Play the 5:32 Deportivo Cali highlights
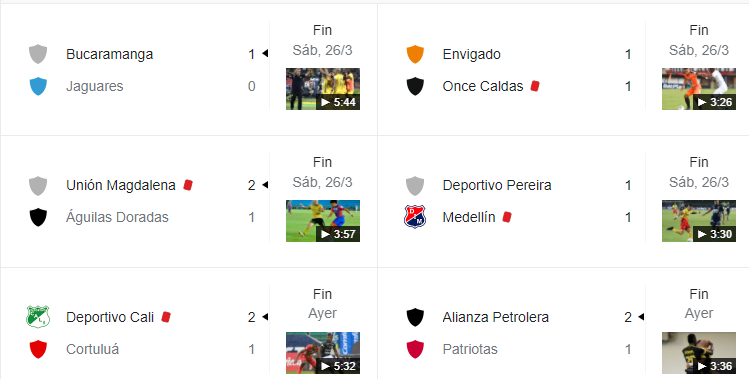This screenshot has width=749, height=379. click(x=323, y=353)
